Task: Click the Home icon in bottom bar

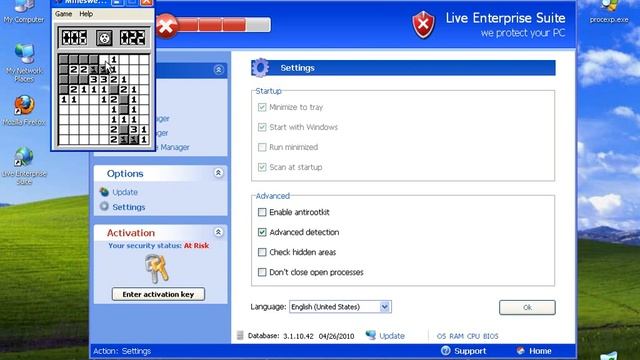Action: (x=520, y=351)
